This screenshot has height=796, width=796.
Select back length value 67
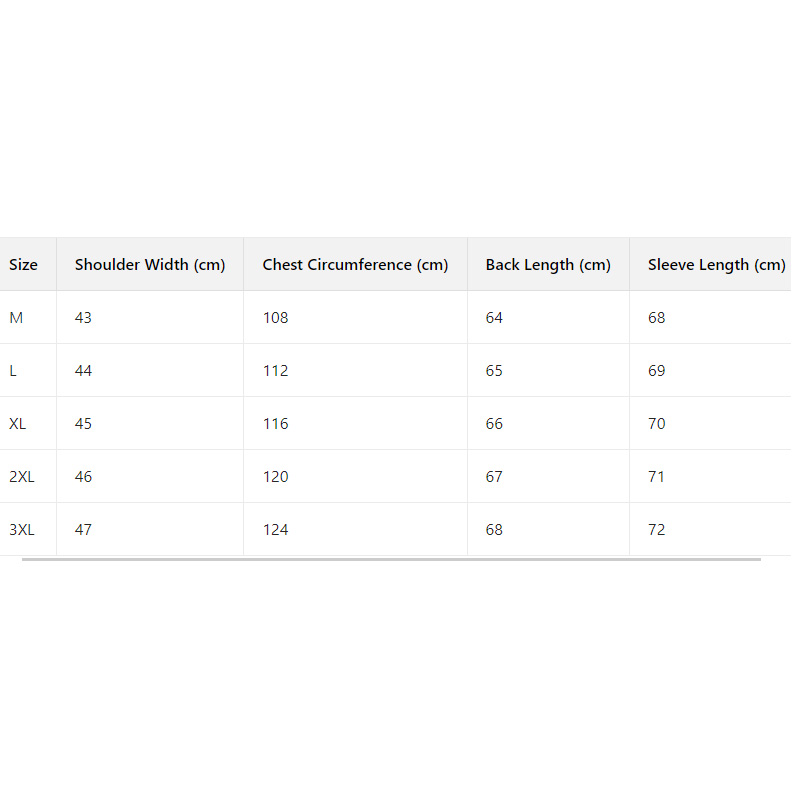tap(494, 477)
